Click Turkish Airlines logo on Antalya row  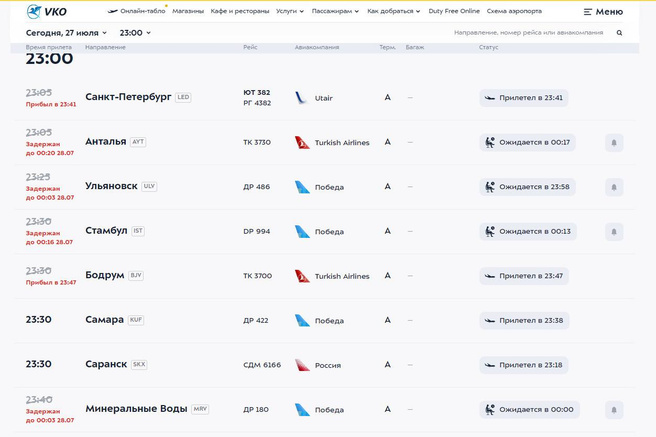click(302, 143)
